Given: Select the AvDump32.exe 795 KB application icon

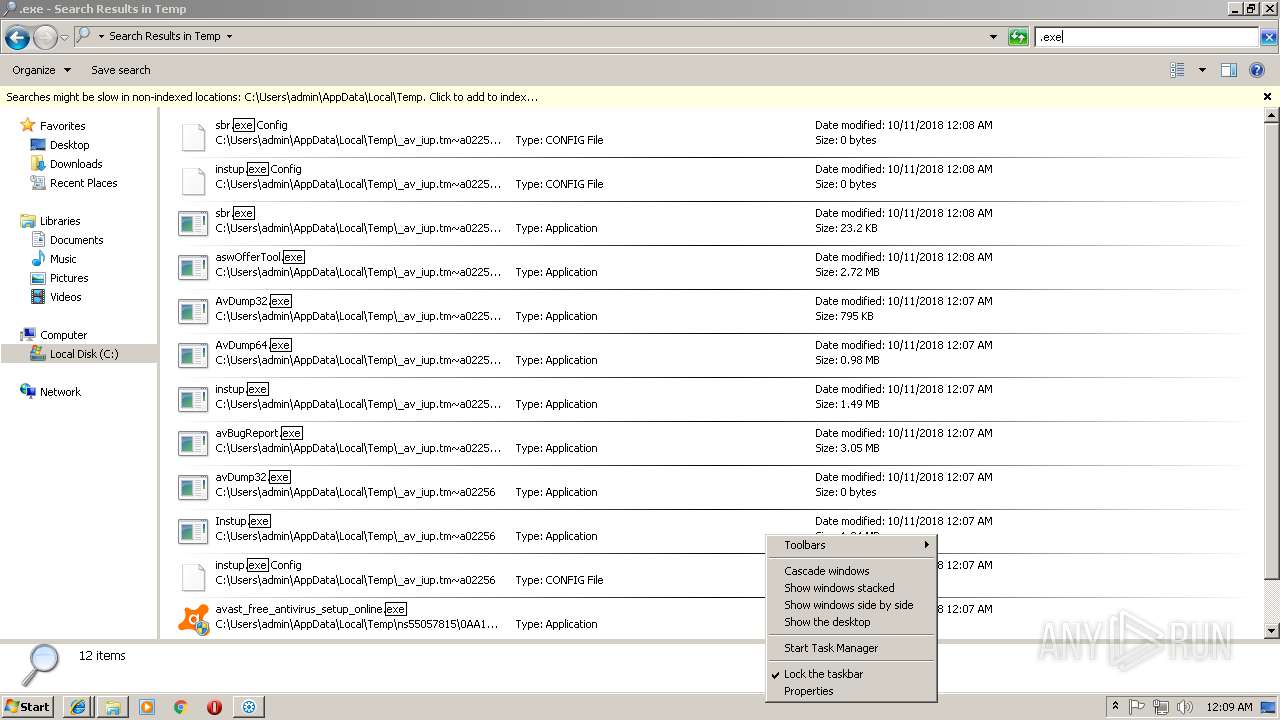Looking at the screenshot, I should tap(193, 312).
